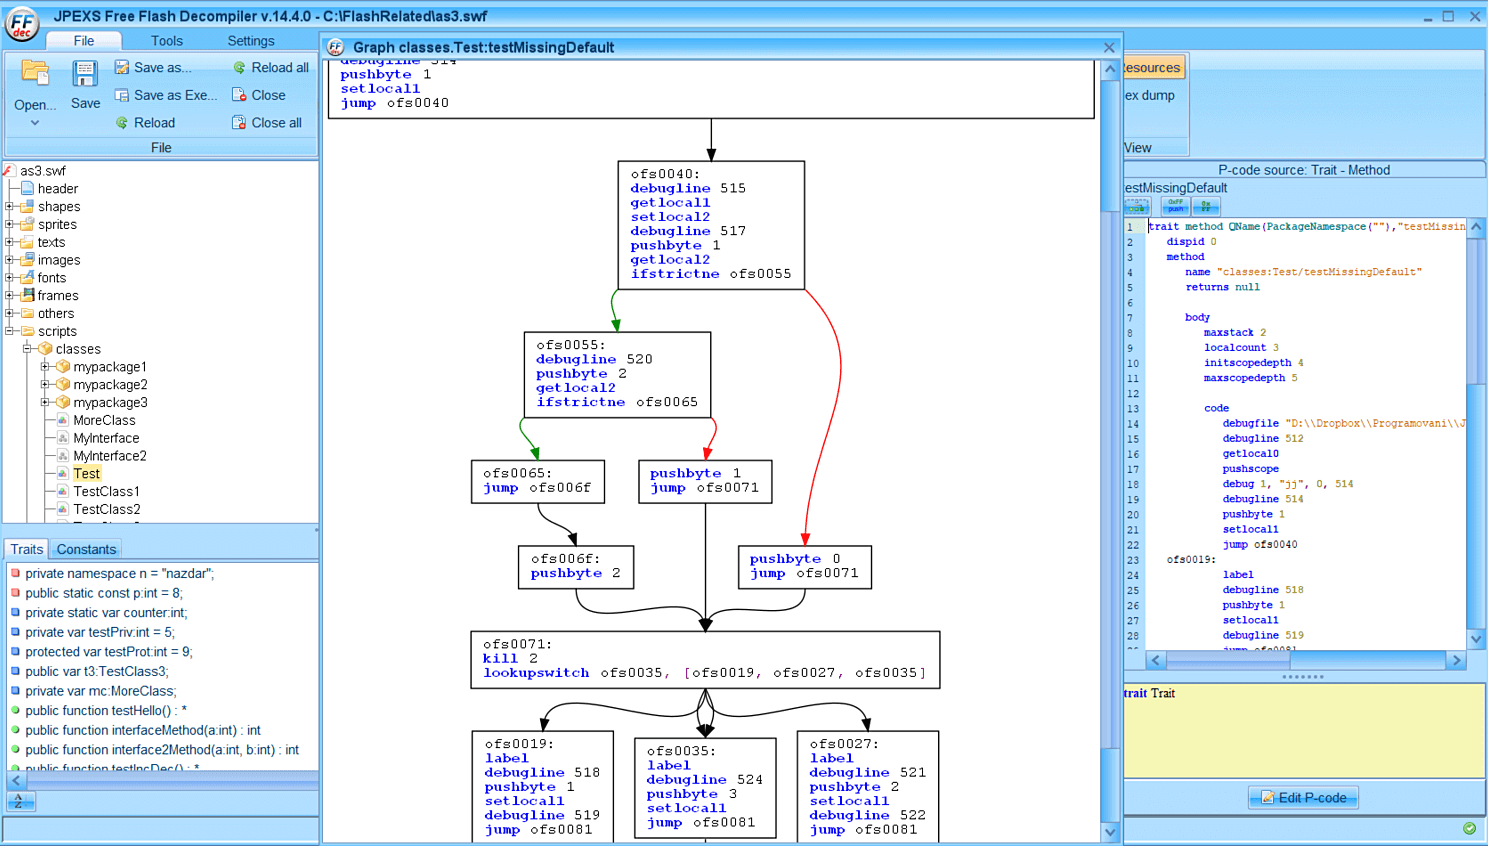This screenshot has height=846, width=1488.
Task: Click the Resources button in ribbon
Action: (1153, 68)
